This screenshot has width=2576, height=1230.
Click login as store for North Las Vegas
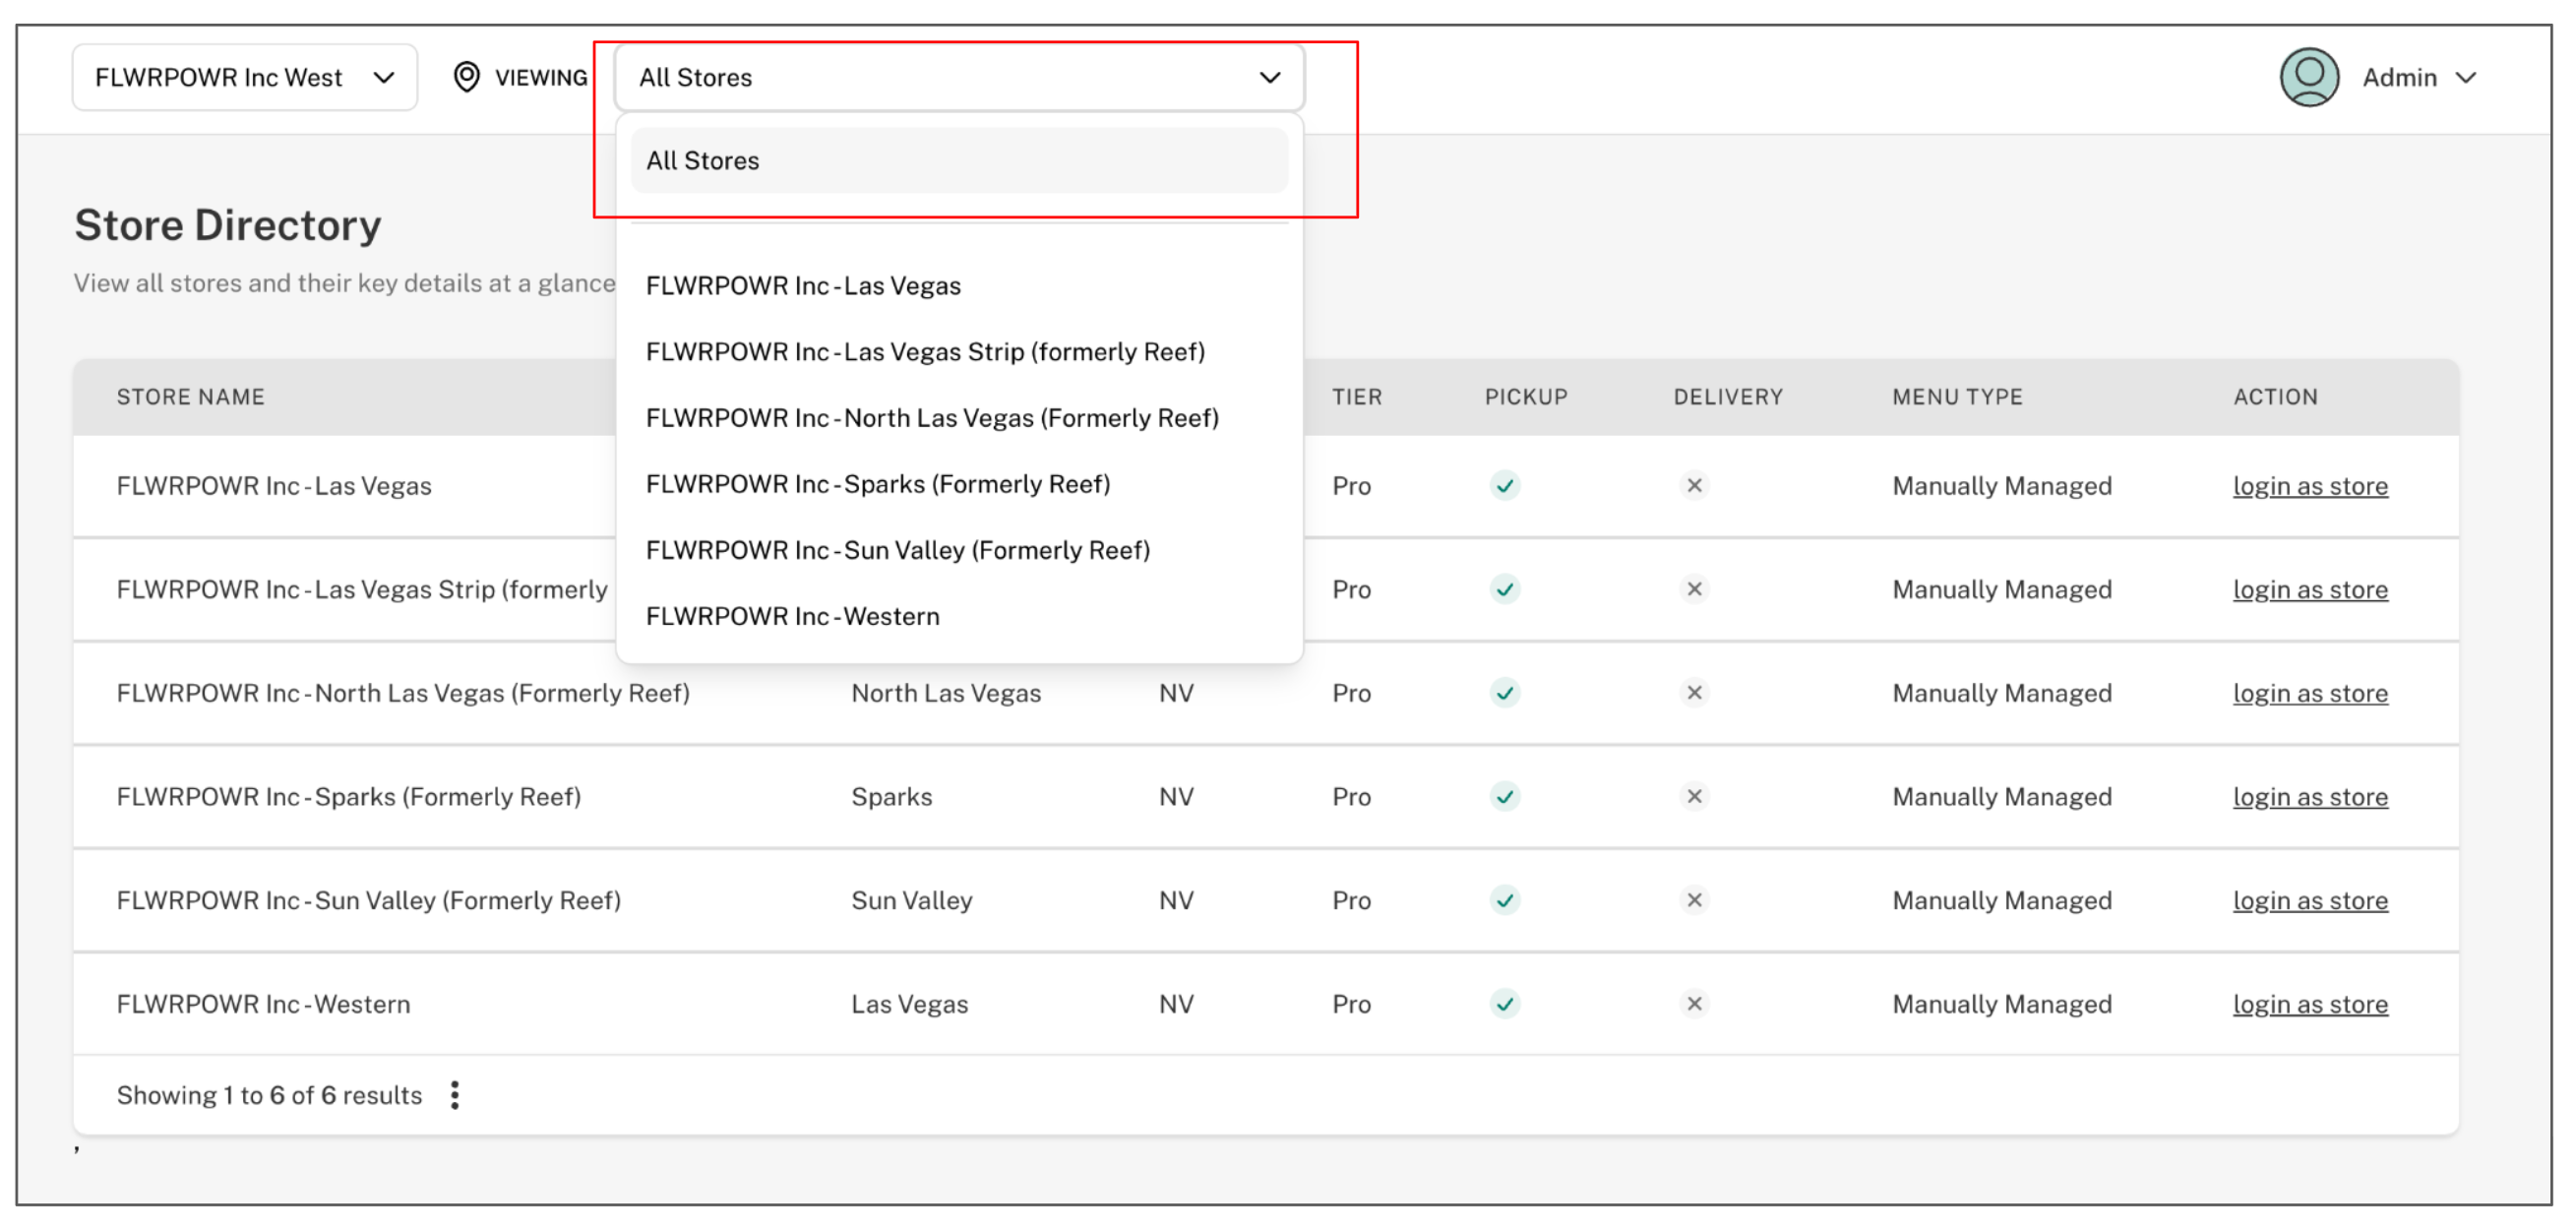tap(2309, 692)
